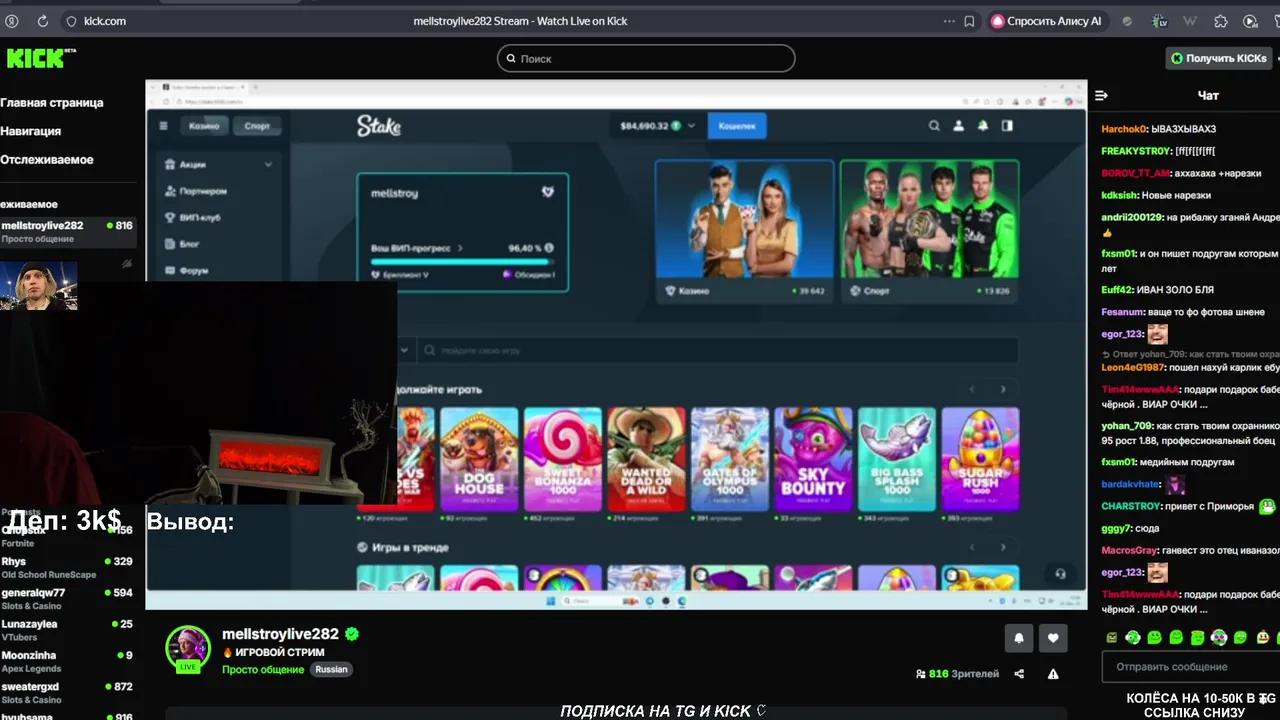Launch Gates of Olympus 1000
This screenshot has width=1280, height=720.
coord(730,460)
